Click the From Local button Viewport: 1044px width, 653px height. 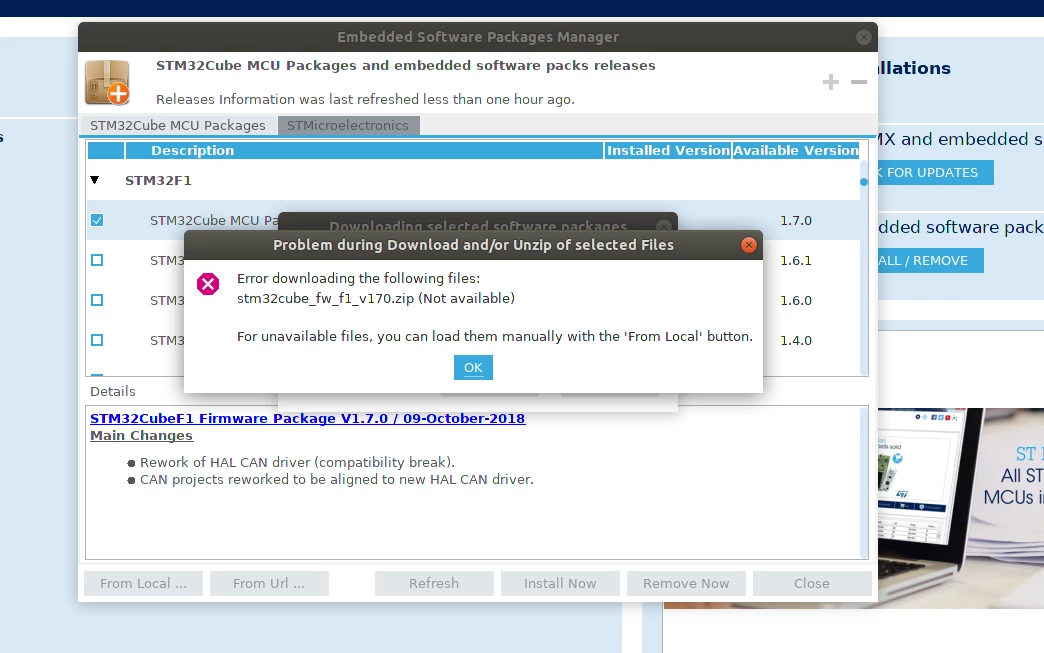click(x=143, y=583)
